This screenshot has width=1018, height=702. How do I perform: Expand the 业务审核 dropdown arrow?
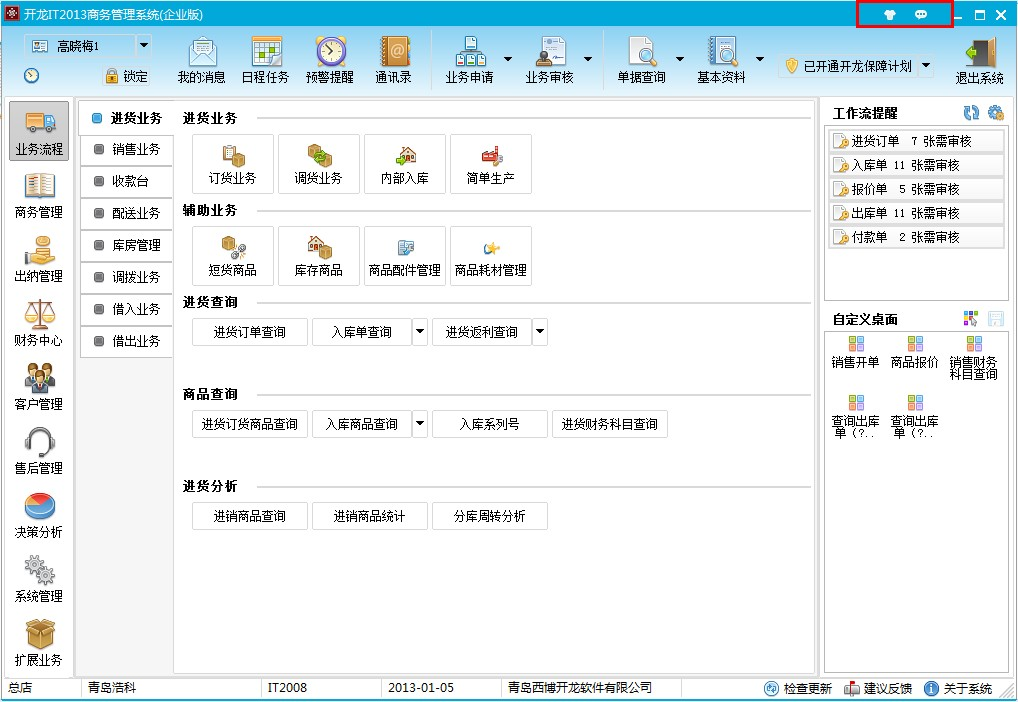tap(588, 59)
